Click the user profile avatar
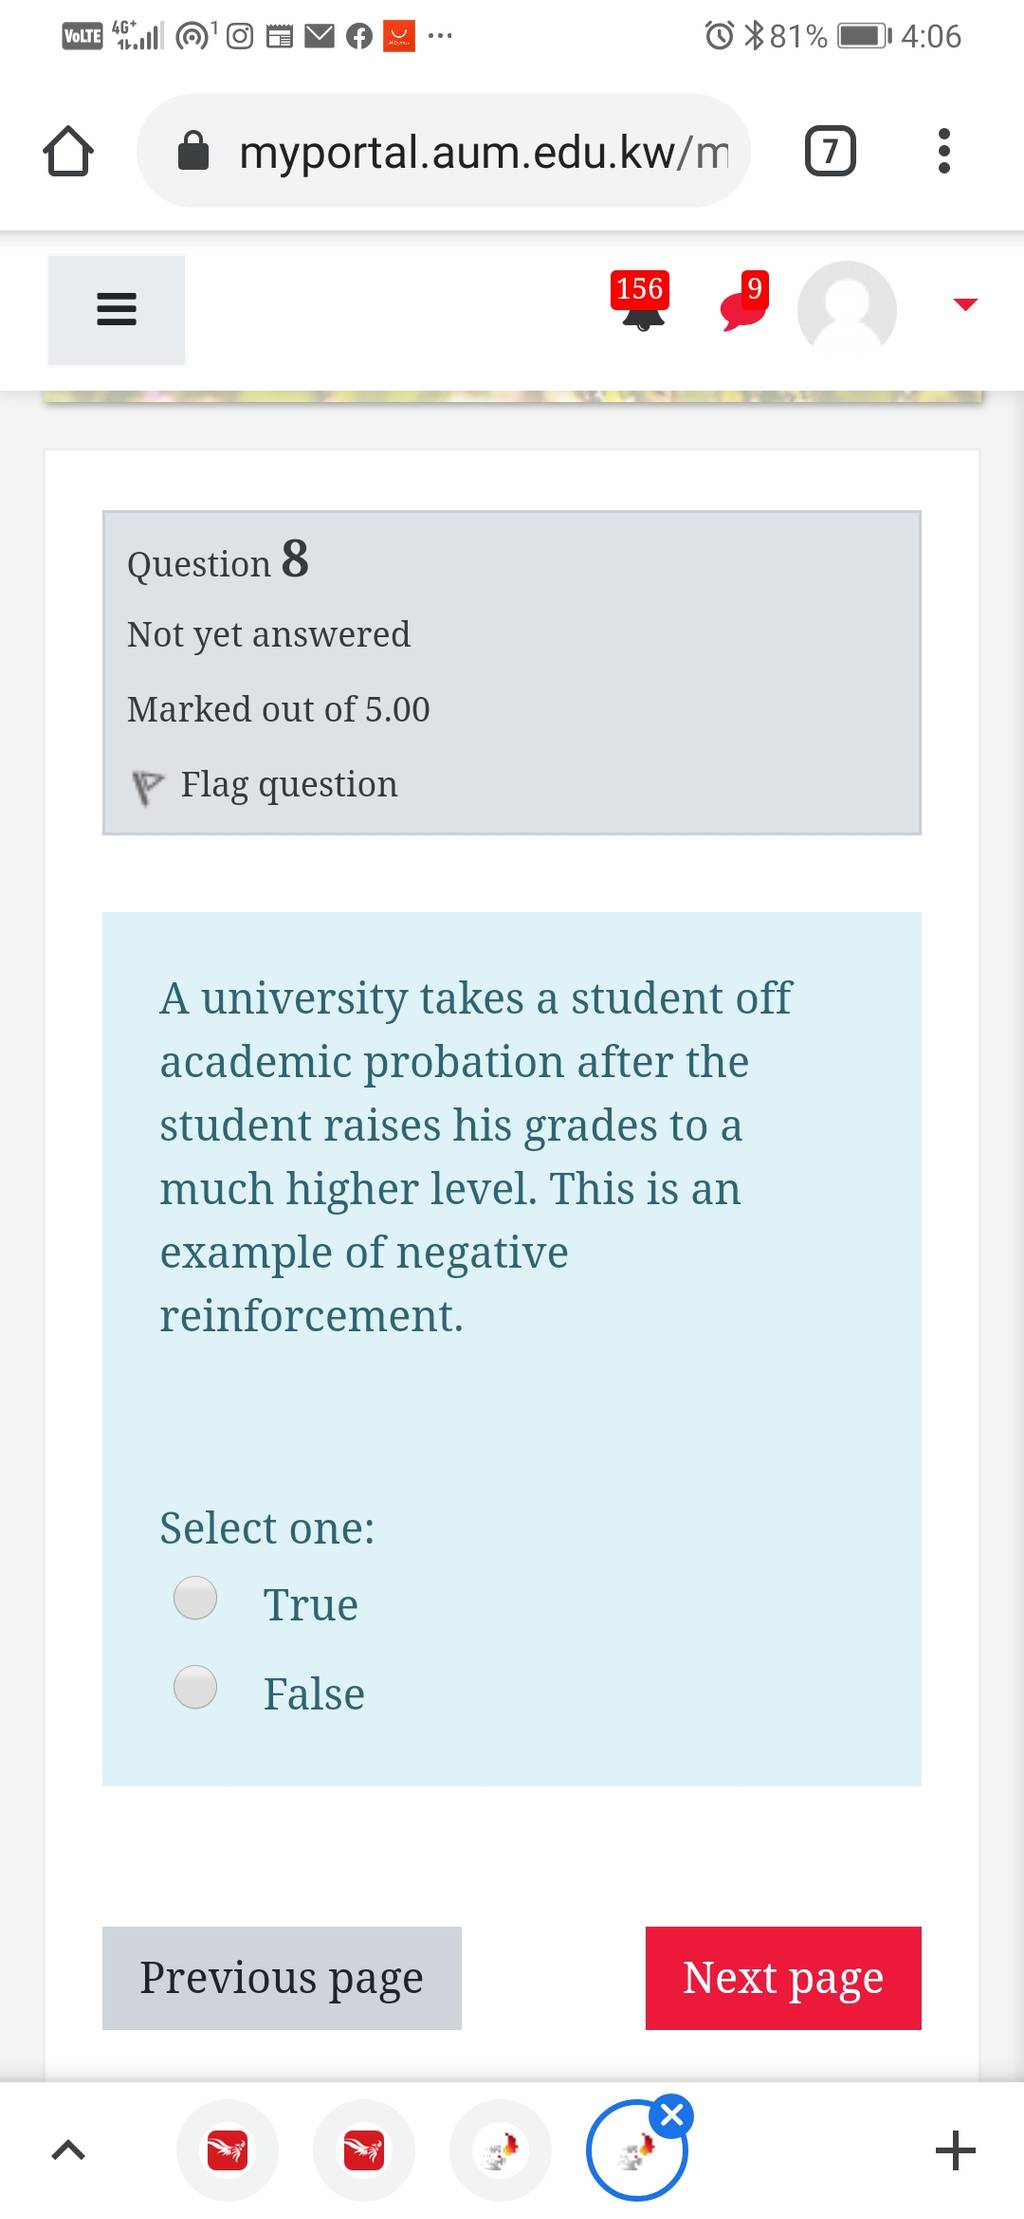The image size is (1024, 2219). pos(847,309)
